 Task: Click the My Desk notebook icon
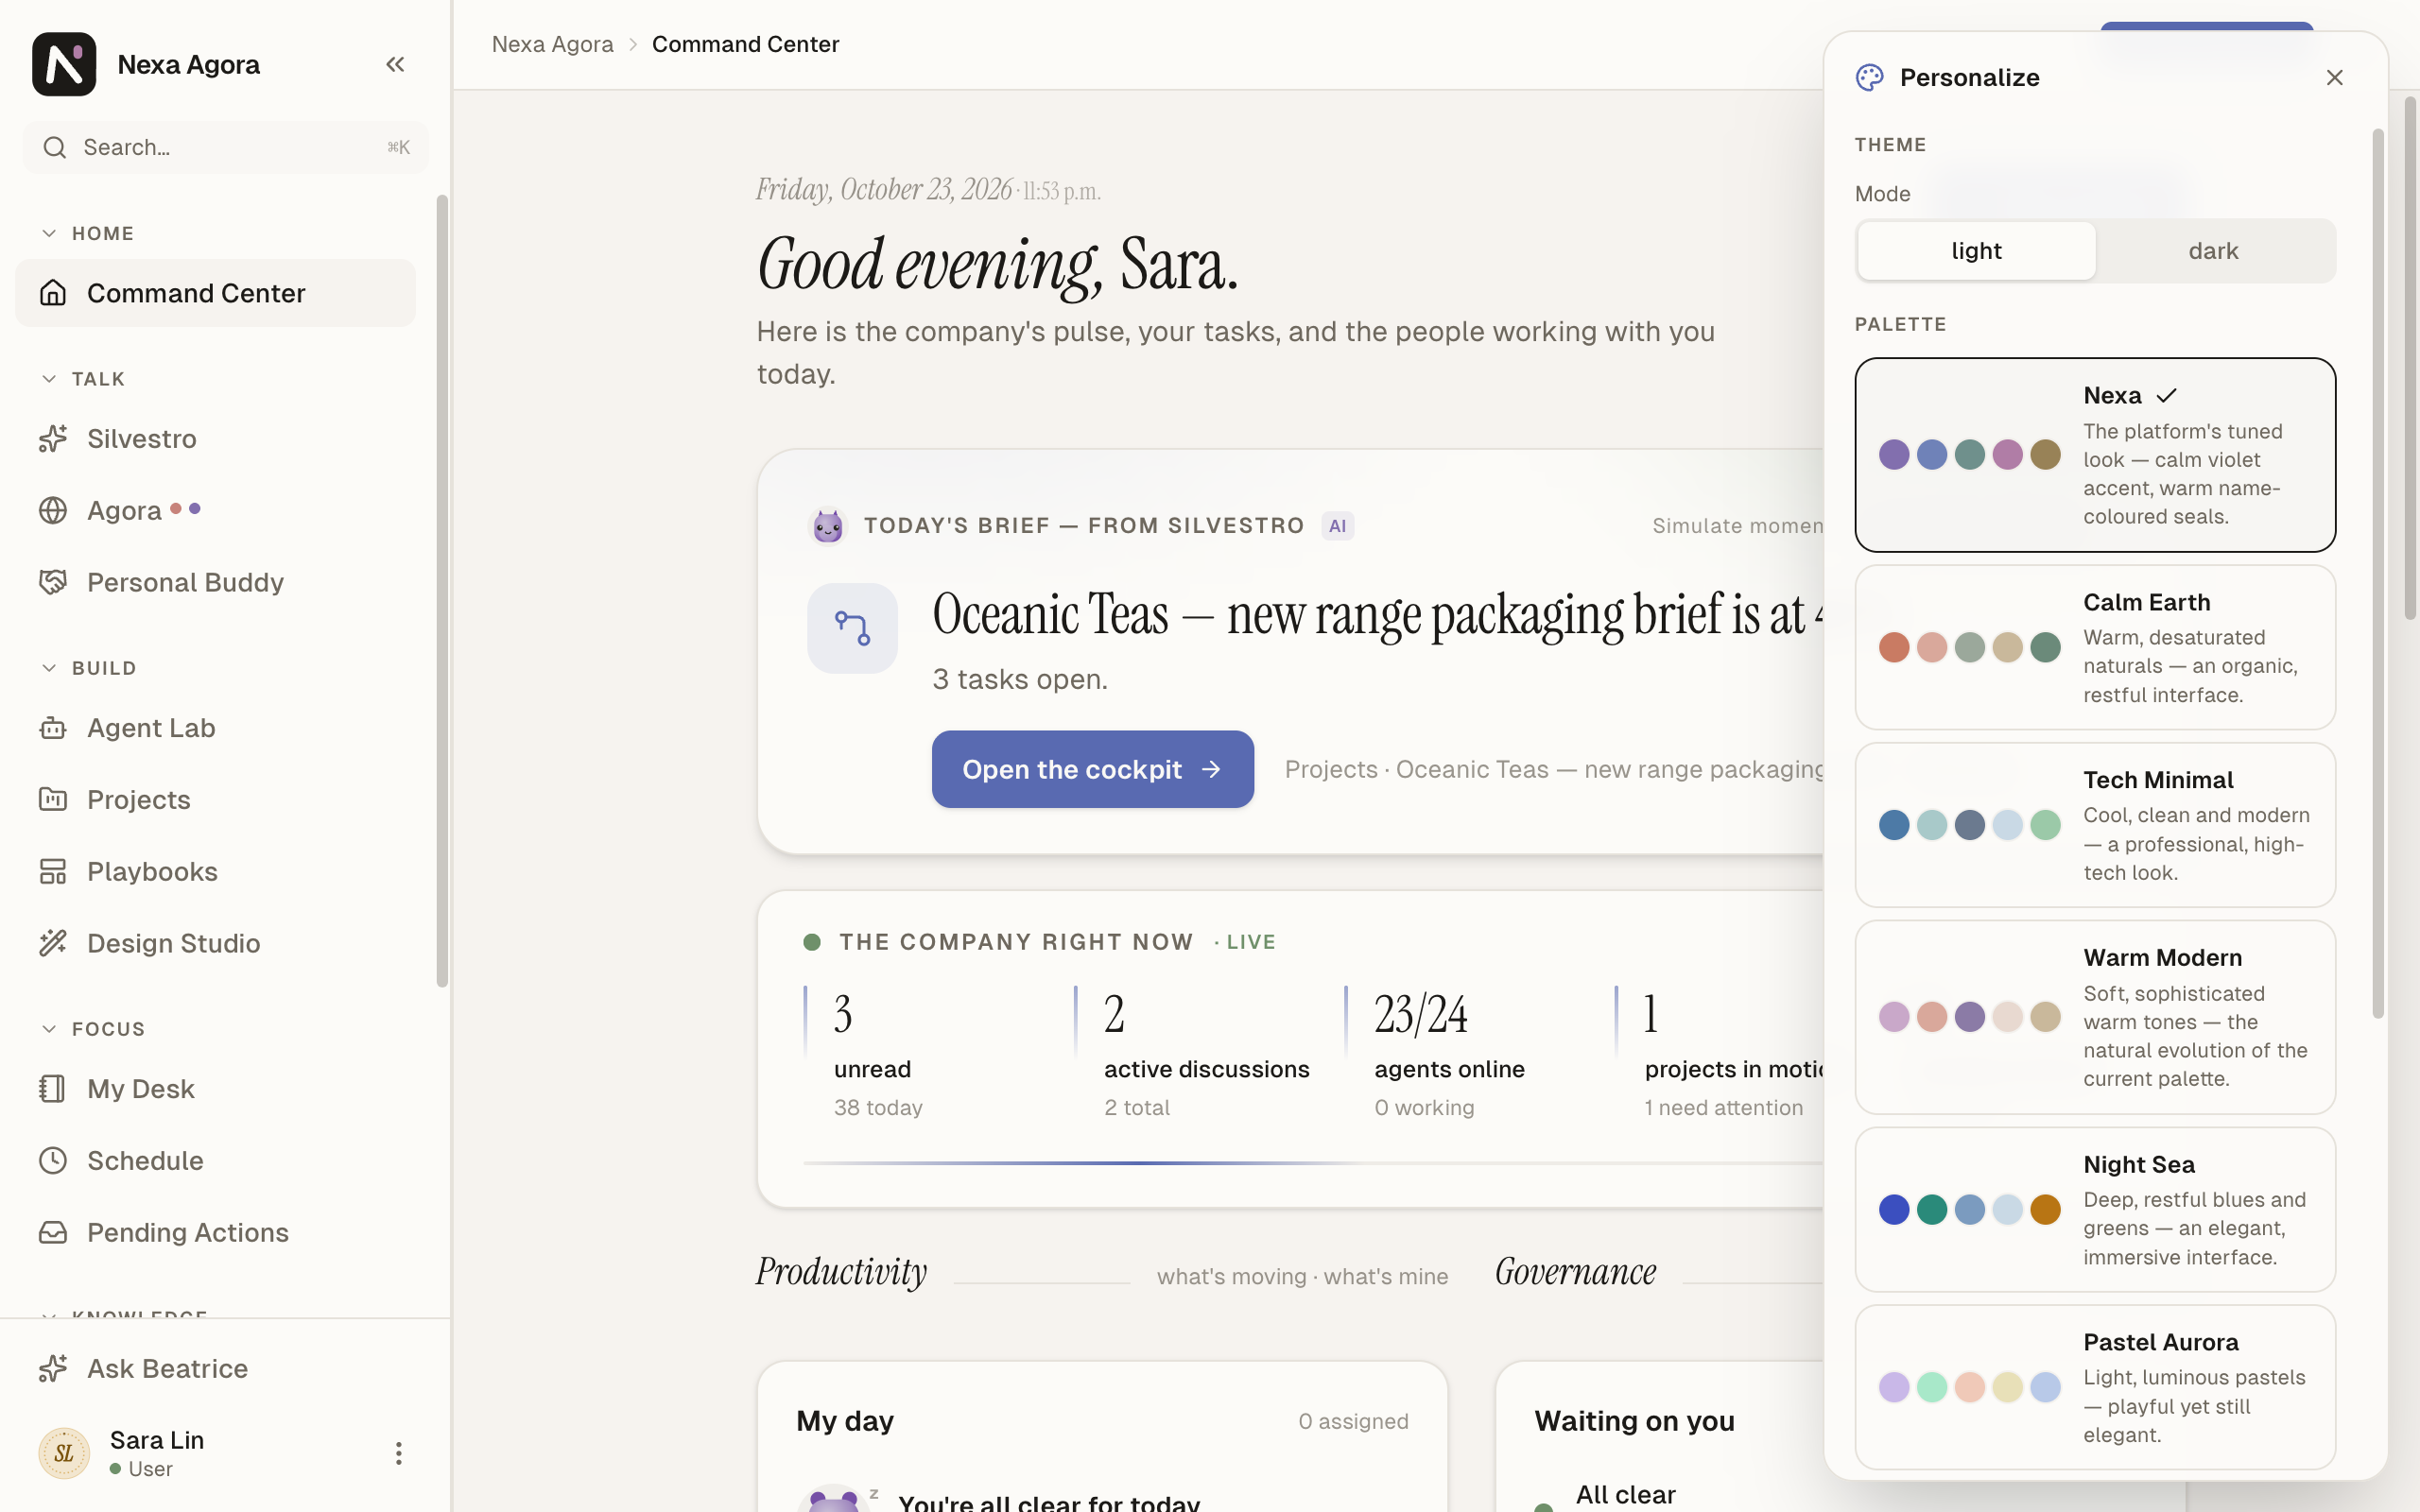[x=53, y=1089]
